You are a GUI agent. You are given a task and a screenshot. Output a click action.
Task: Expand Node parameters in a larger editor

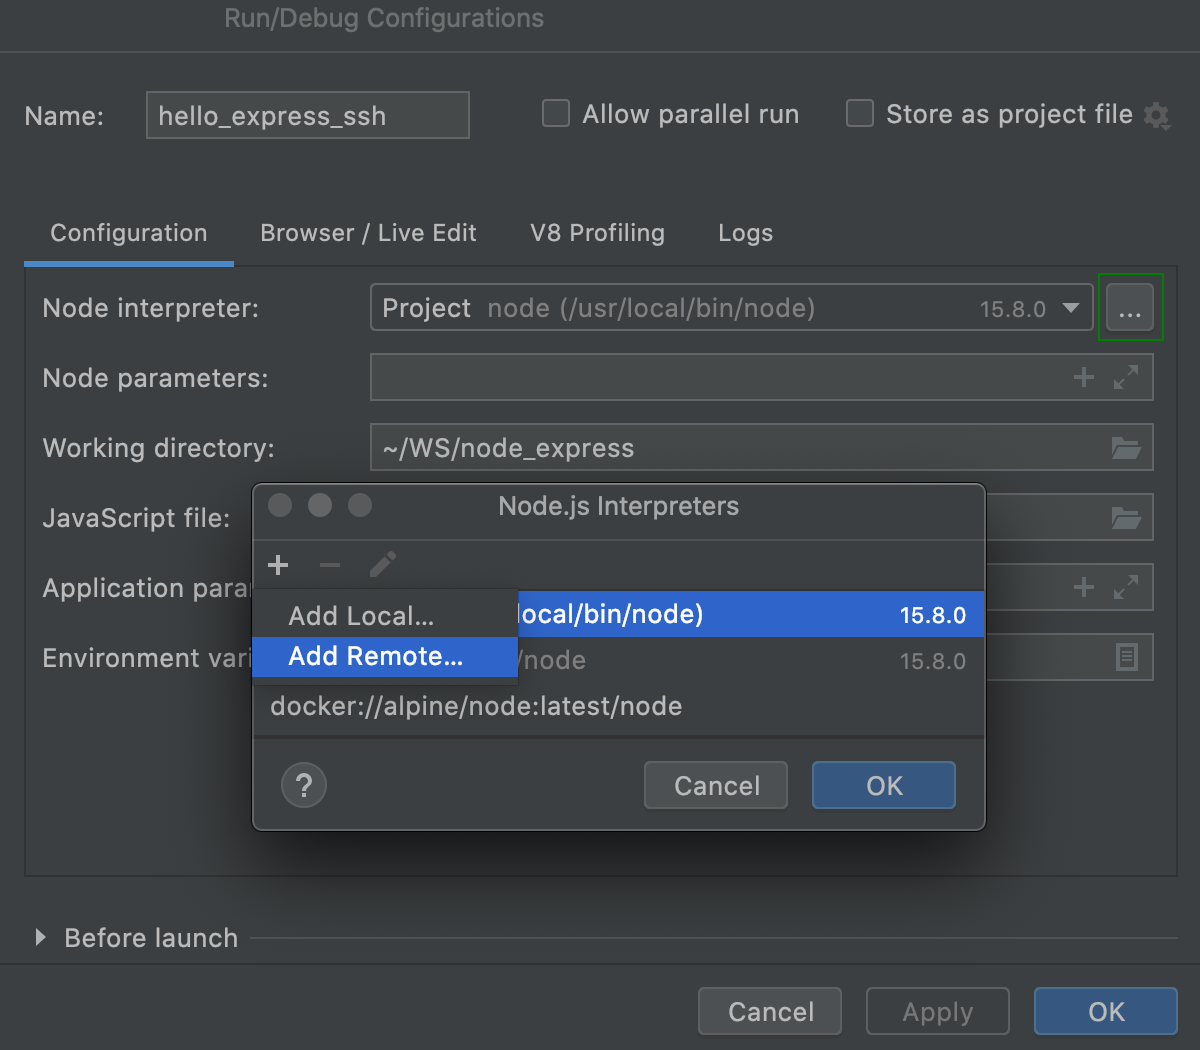(1126, 377)
